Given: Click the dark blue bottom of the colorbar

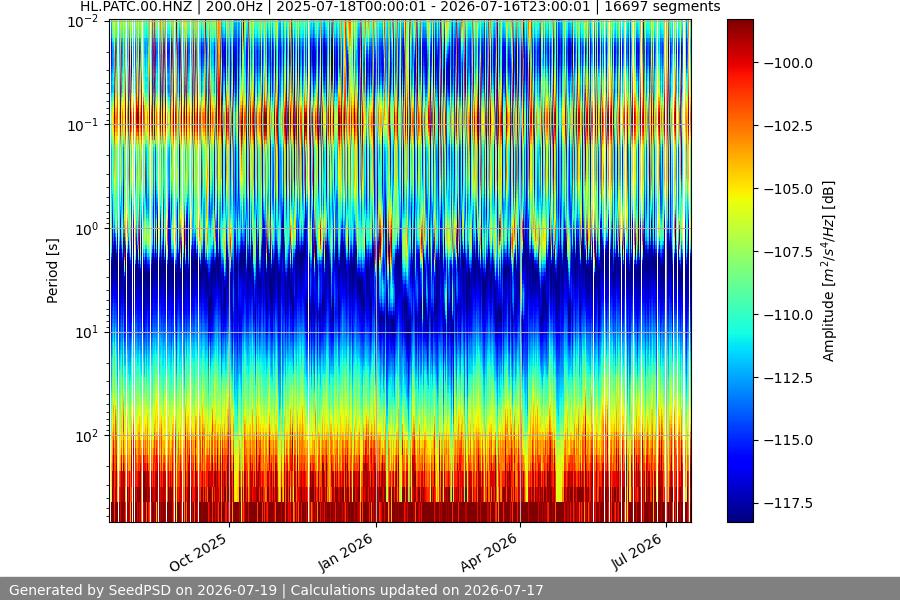Looking at the screenshot, I should click(x=740, y=514).
